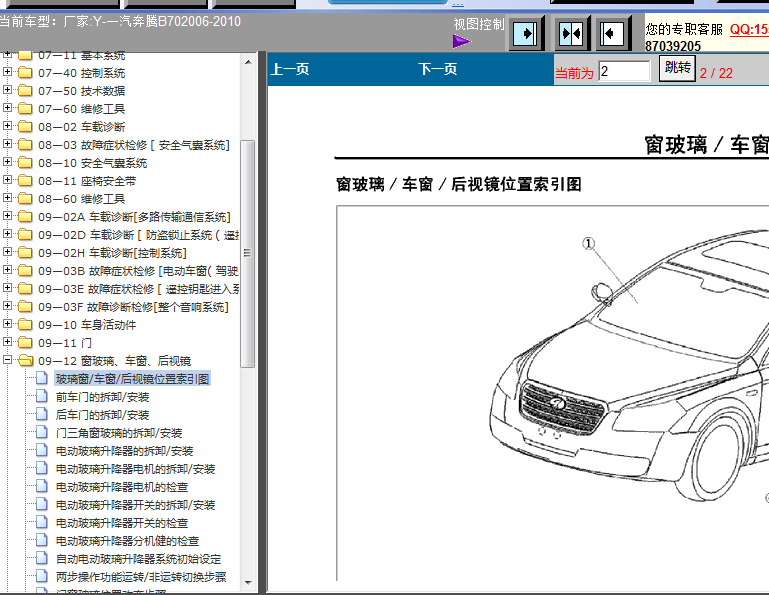Image resolution: width=769 pixels, height=595 pixels.
Task: Expand the 09-11 门 node
Action: click(7, 341)
